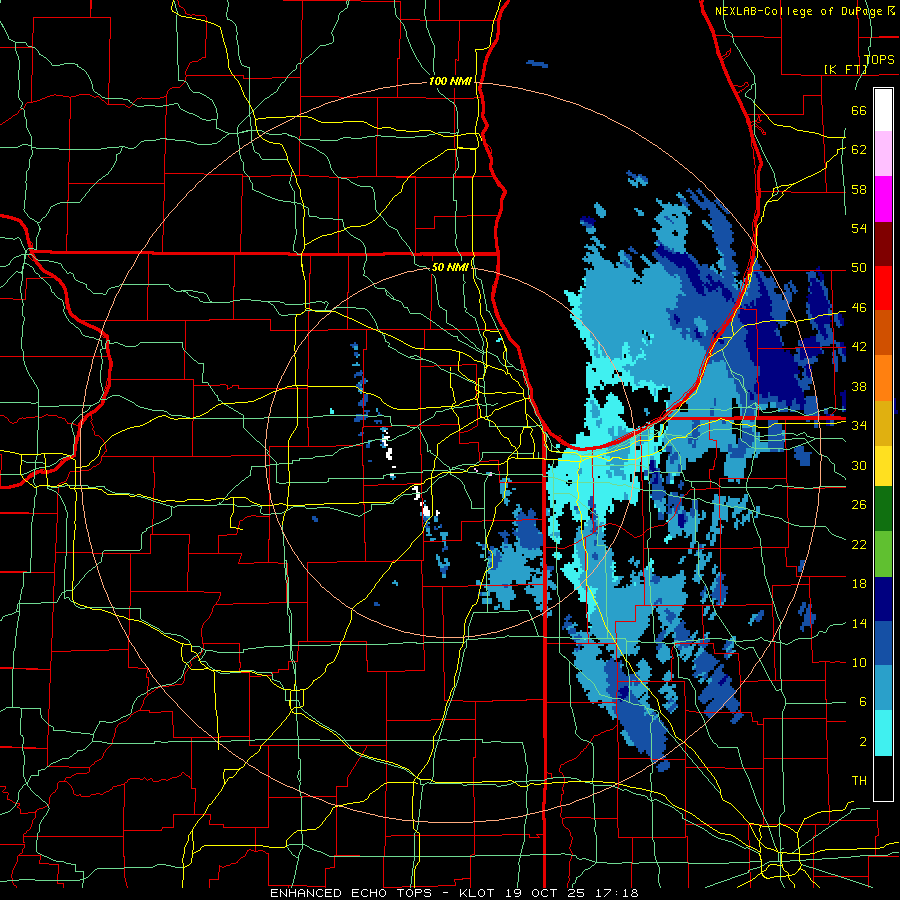Click the yellow legend swatch

pyautogui.click(x=883, y=466)
